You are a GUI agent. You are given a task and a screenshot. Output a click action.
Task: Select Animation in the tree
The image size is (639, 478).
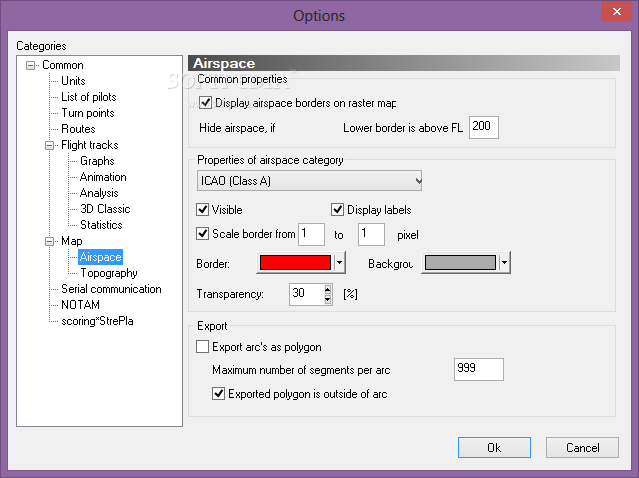(x=103, y=177)
